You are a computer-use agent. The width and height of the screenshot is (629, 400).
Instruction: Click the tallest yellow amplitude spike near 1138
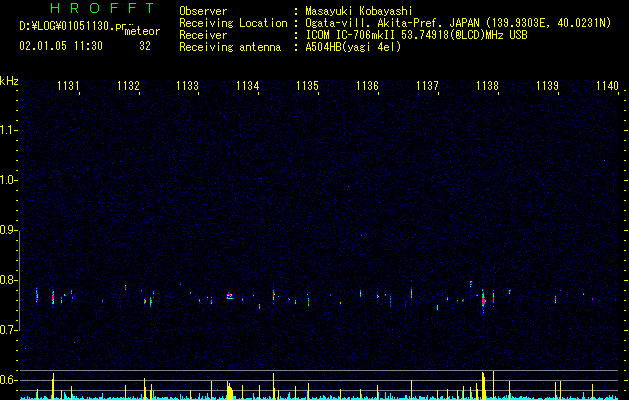pyautogui.click(x=493, y=385)
